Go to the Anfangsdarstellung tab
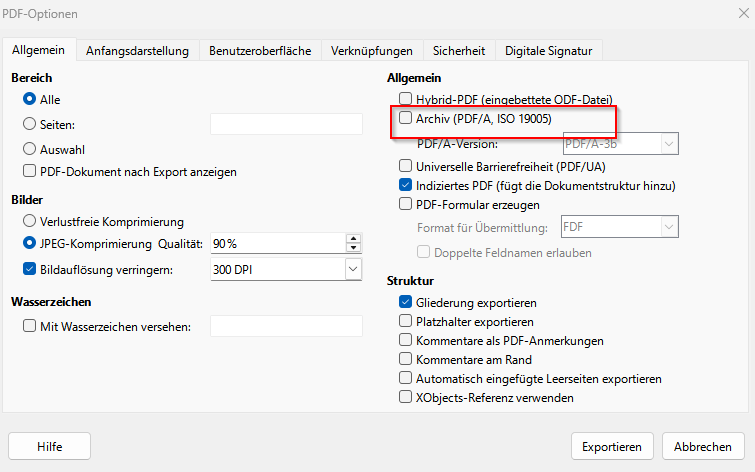Image resolution: width=755 pixels, height=472 pixels. coord(137,50)
